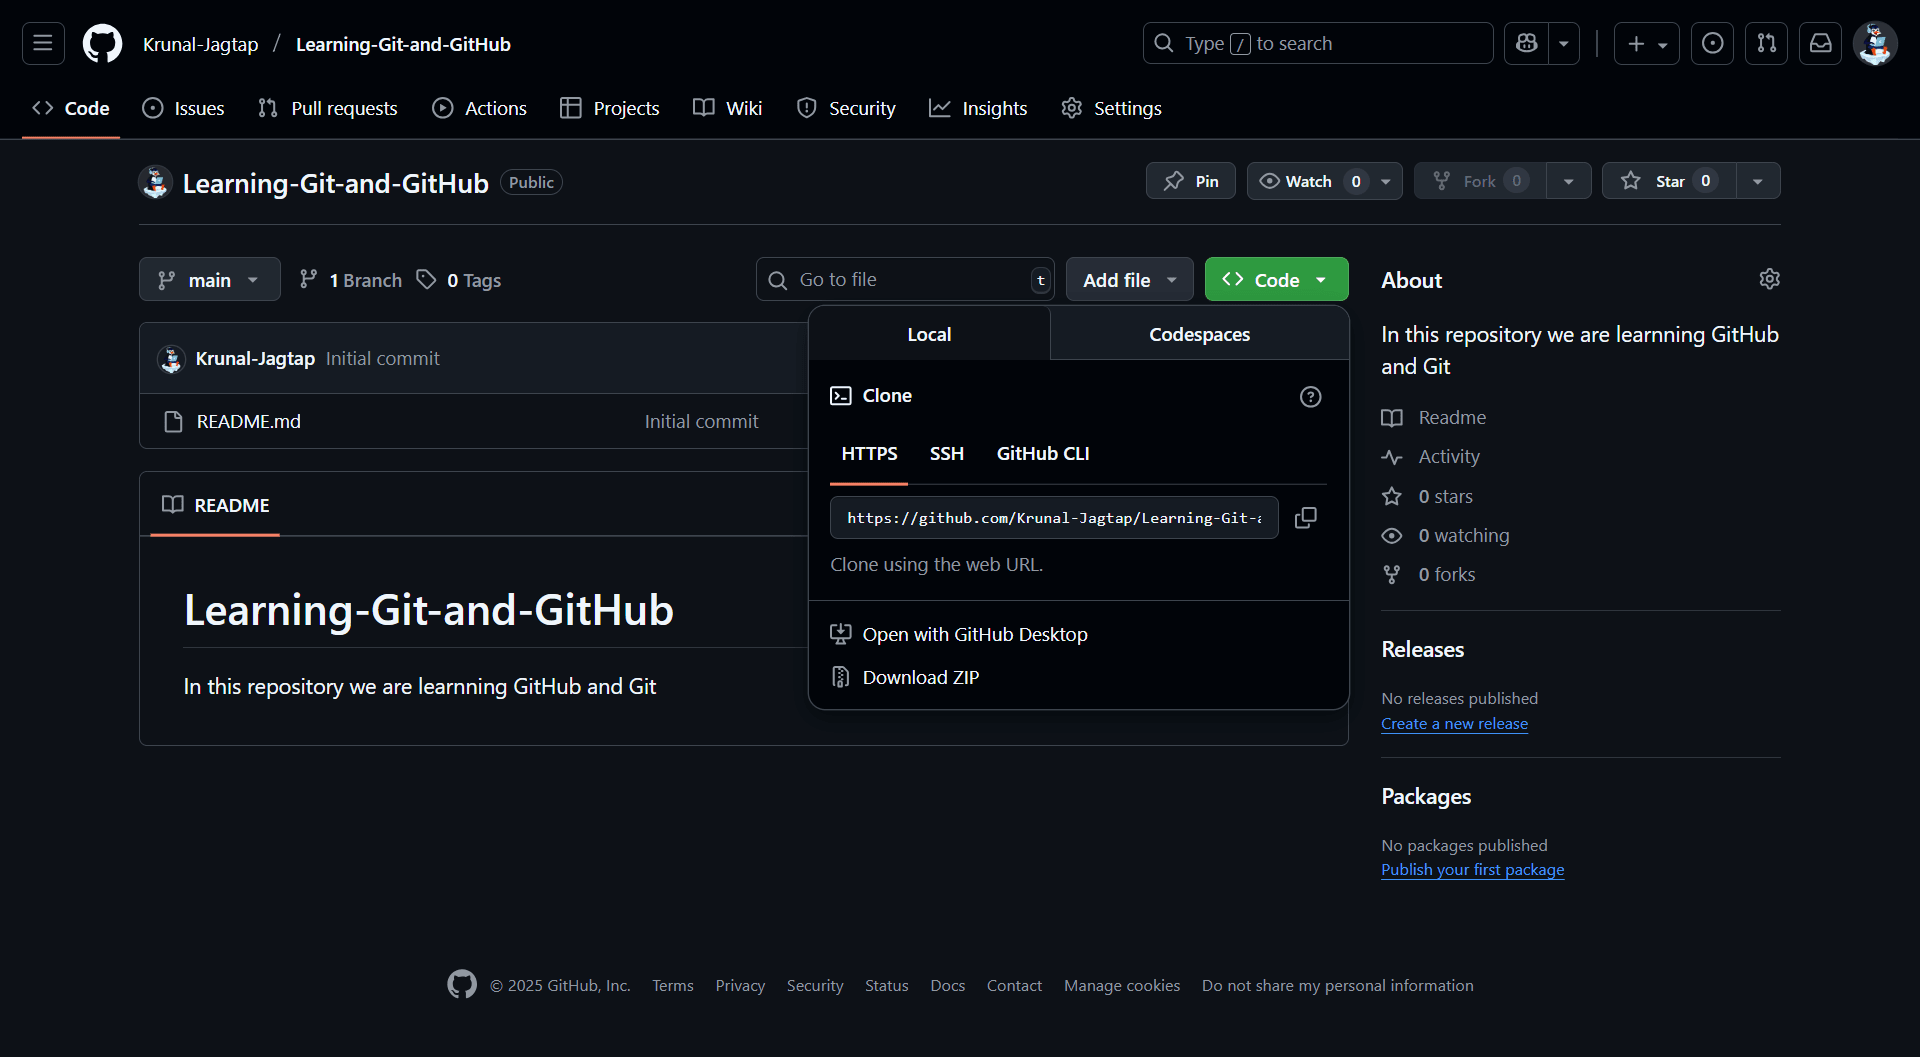Screen dimensions: 1920x1057
Task: Open the notifications inbox icon
Action: [1820, 43]
